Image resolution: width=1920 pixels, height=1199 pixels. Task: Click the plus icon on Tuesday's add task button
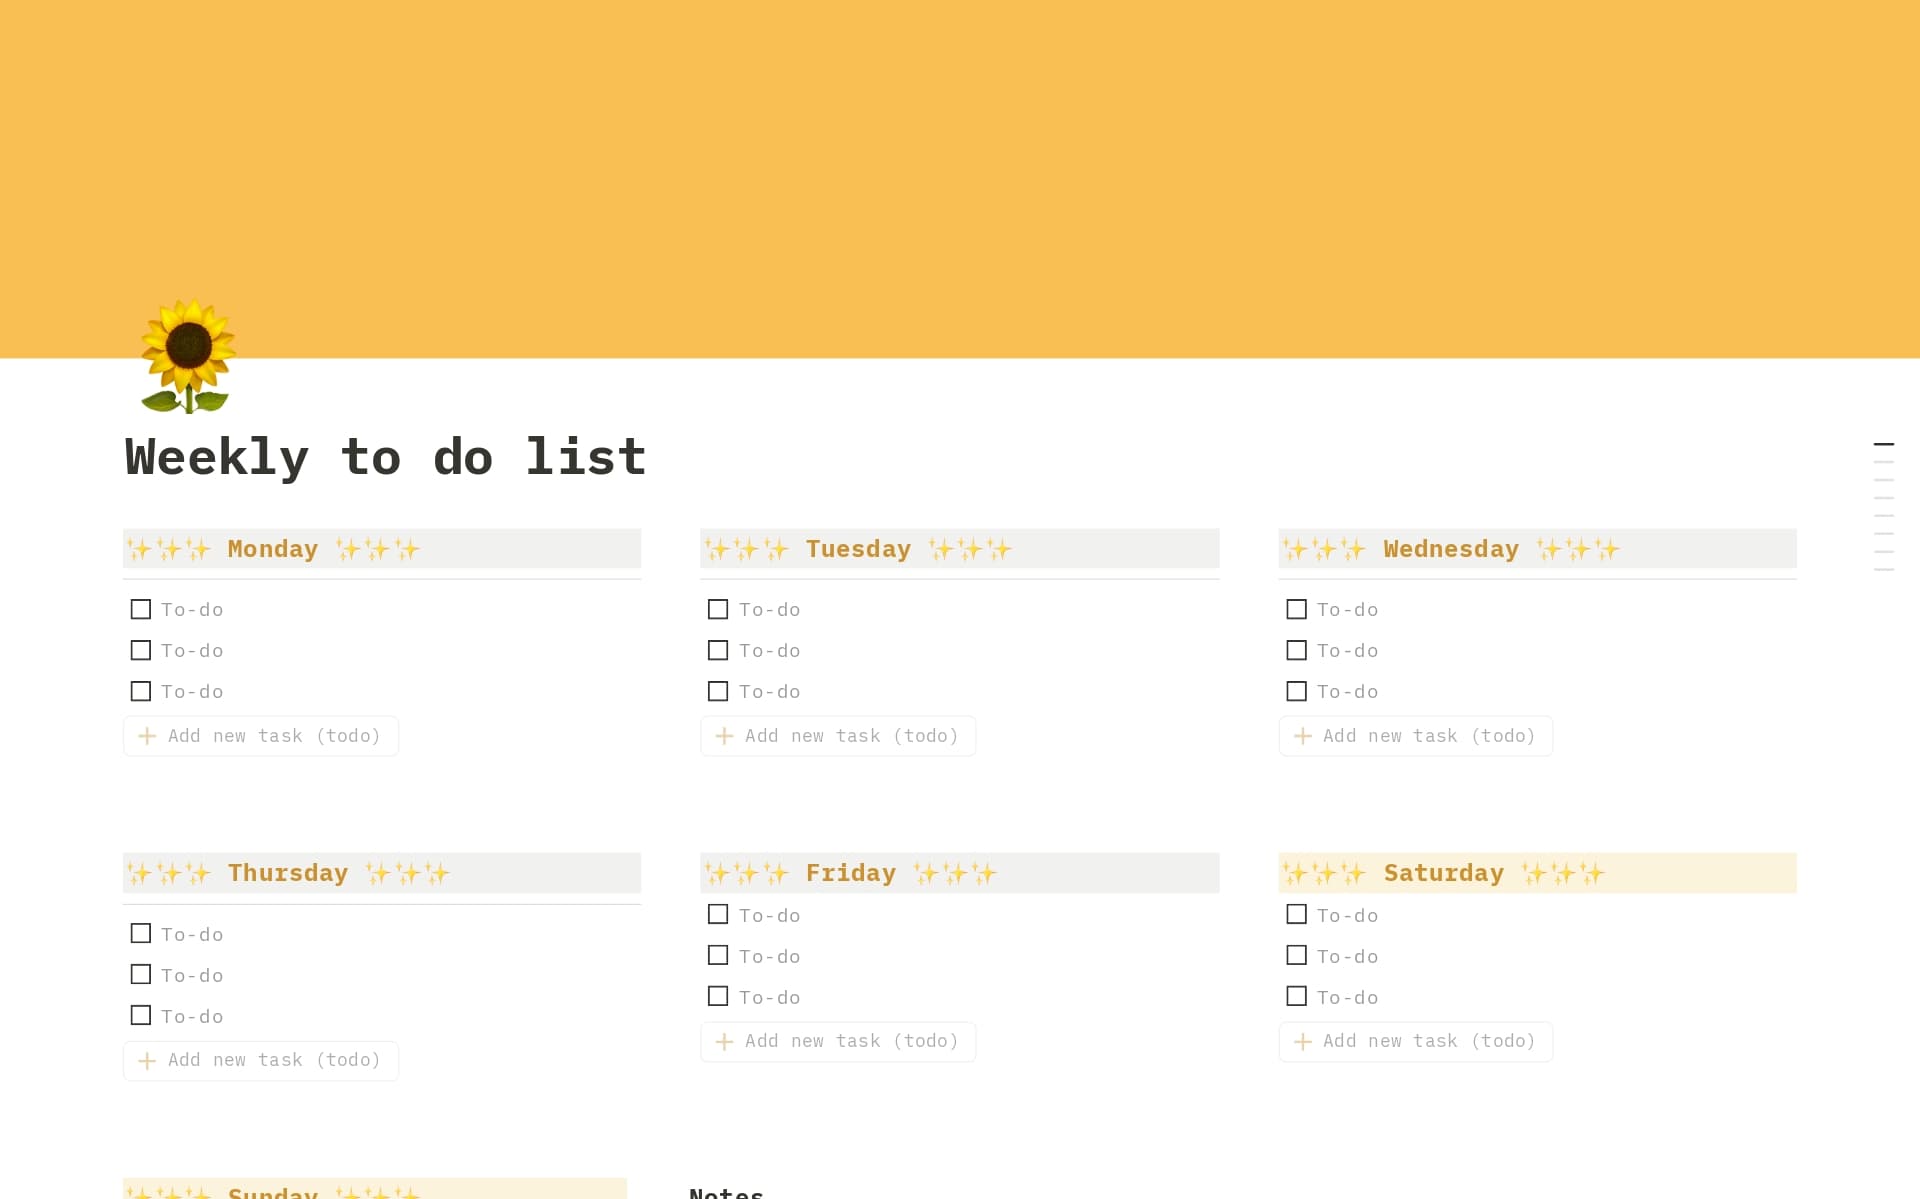point(724,736)
